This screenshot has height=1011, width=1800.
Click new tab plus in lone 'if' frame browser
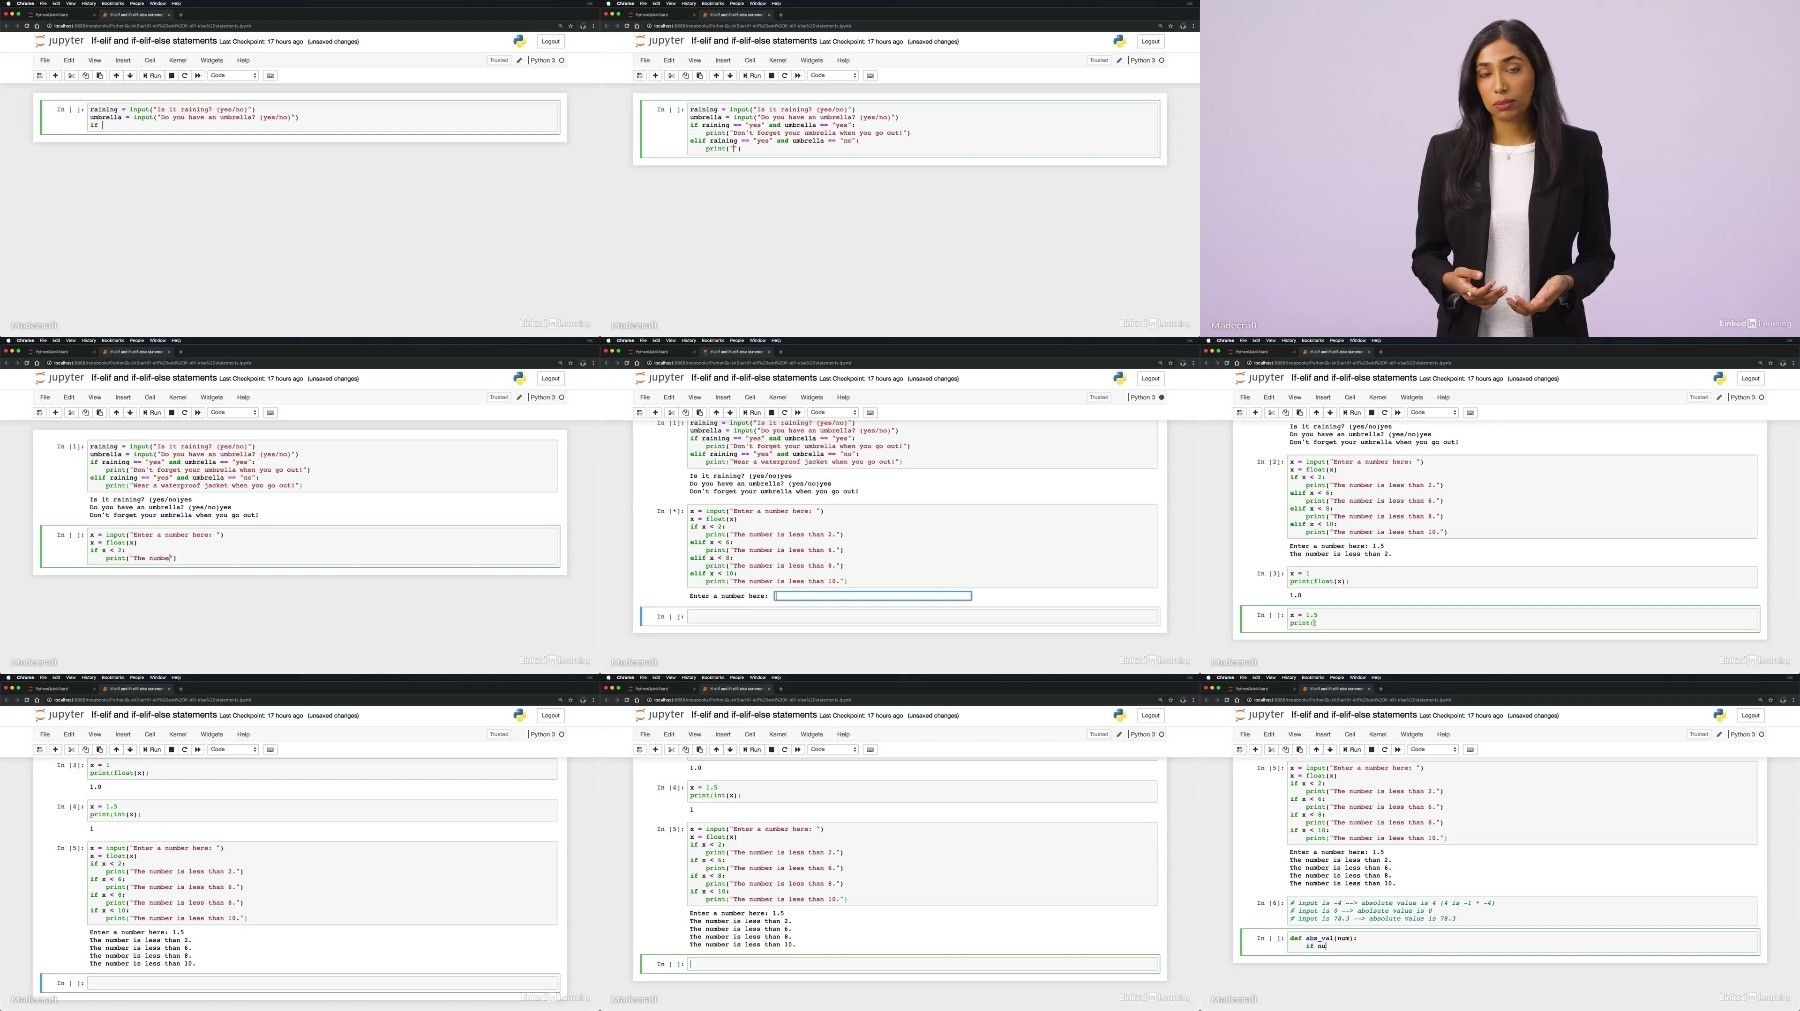[x=180, y=15]
